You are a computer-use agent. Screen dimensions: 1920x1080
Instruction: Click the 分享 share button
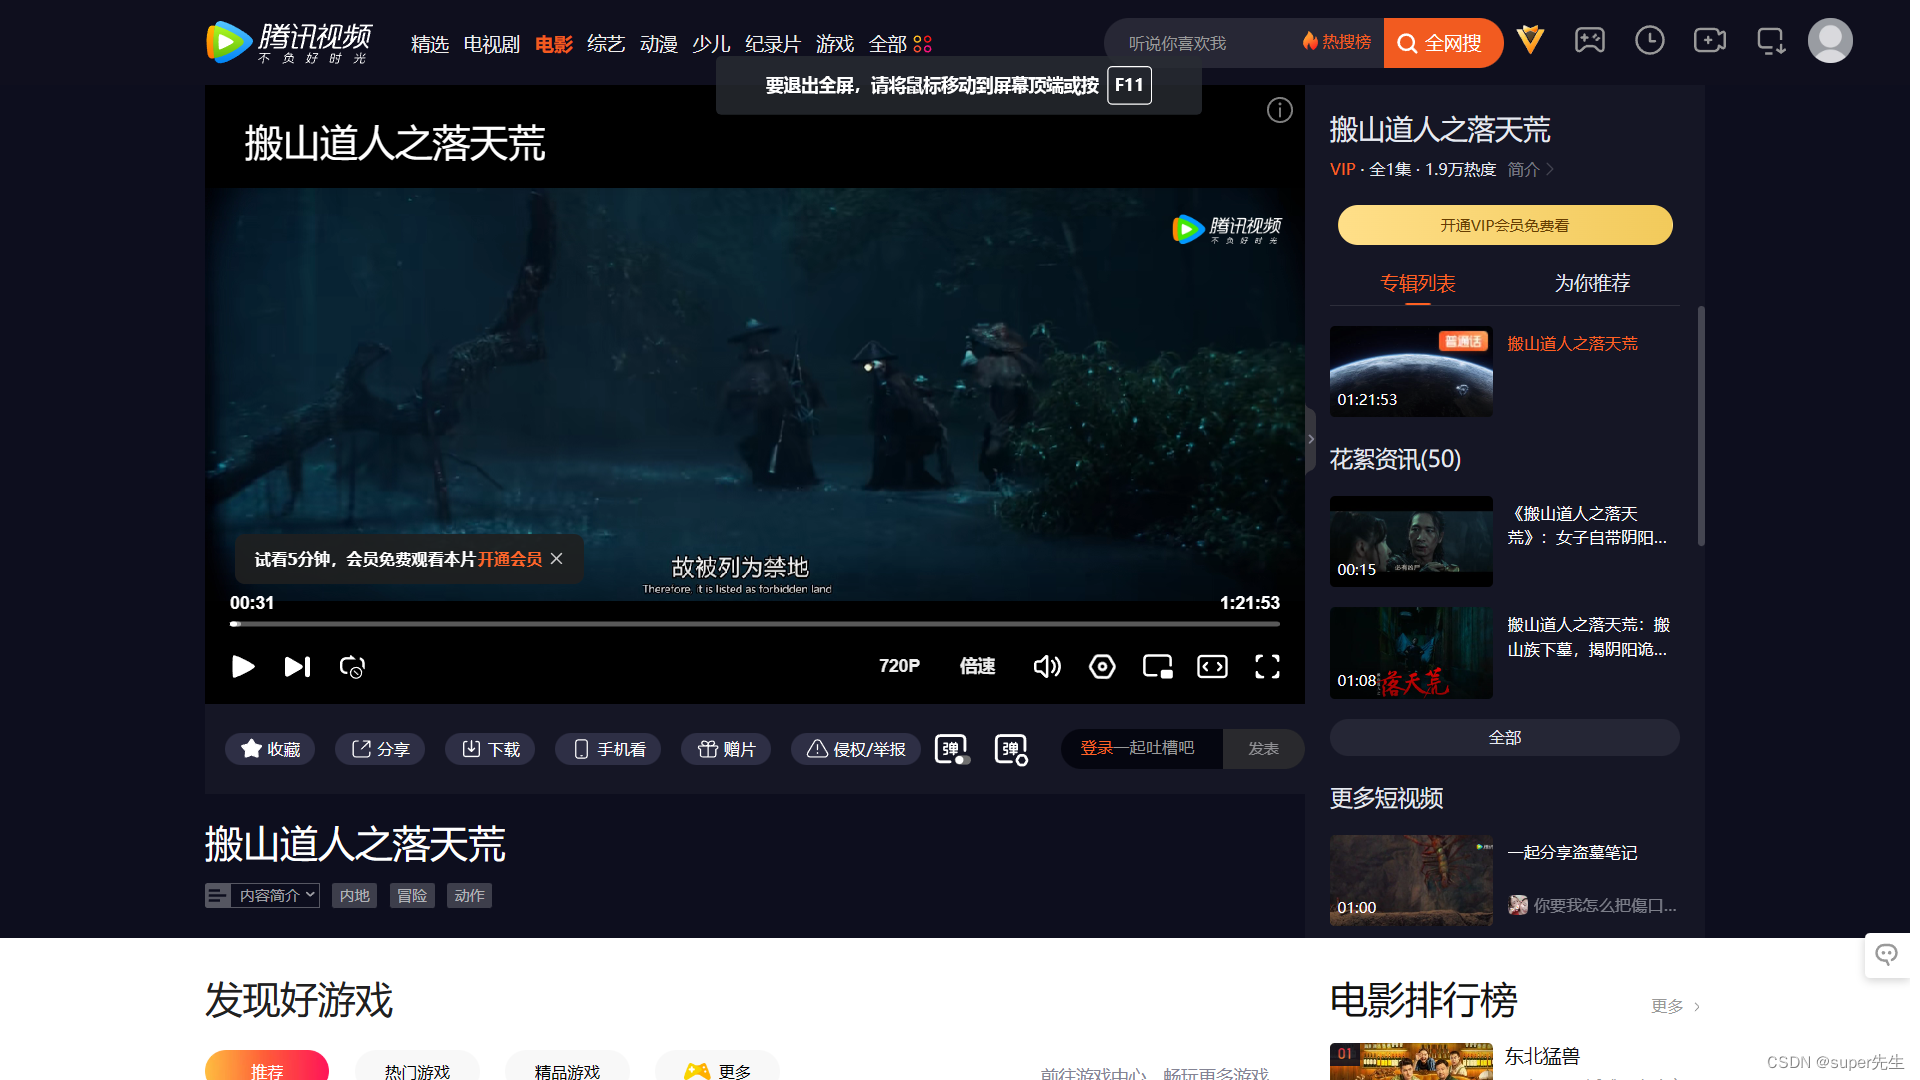pos(380,749)
